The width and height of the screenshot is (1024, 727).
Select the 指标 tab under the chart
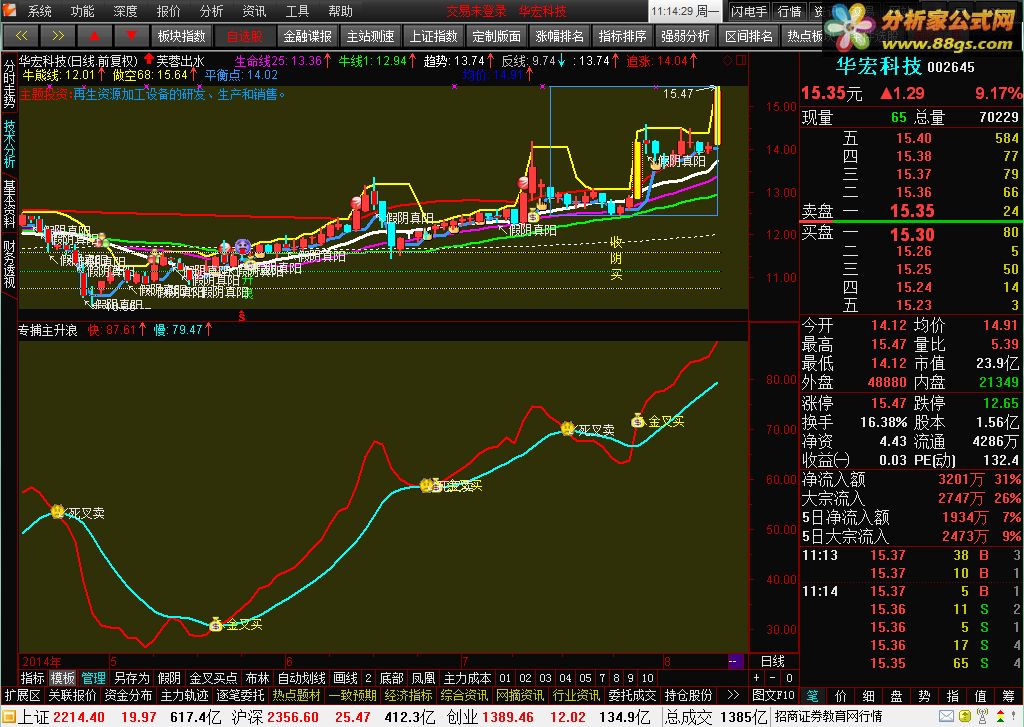pos(33,678)
